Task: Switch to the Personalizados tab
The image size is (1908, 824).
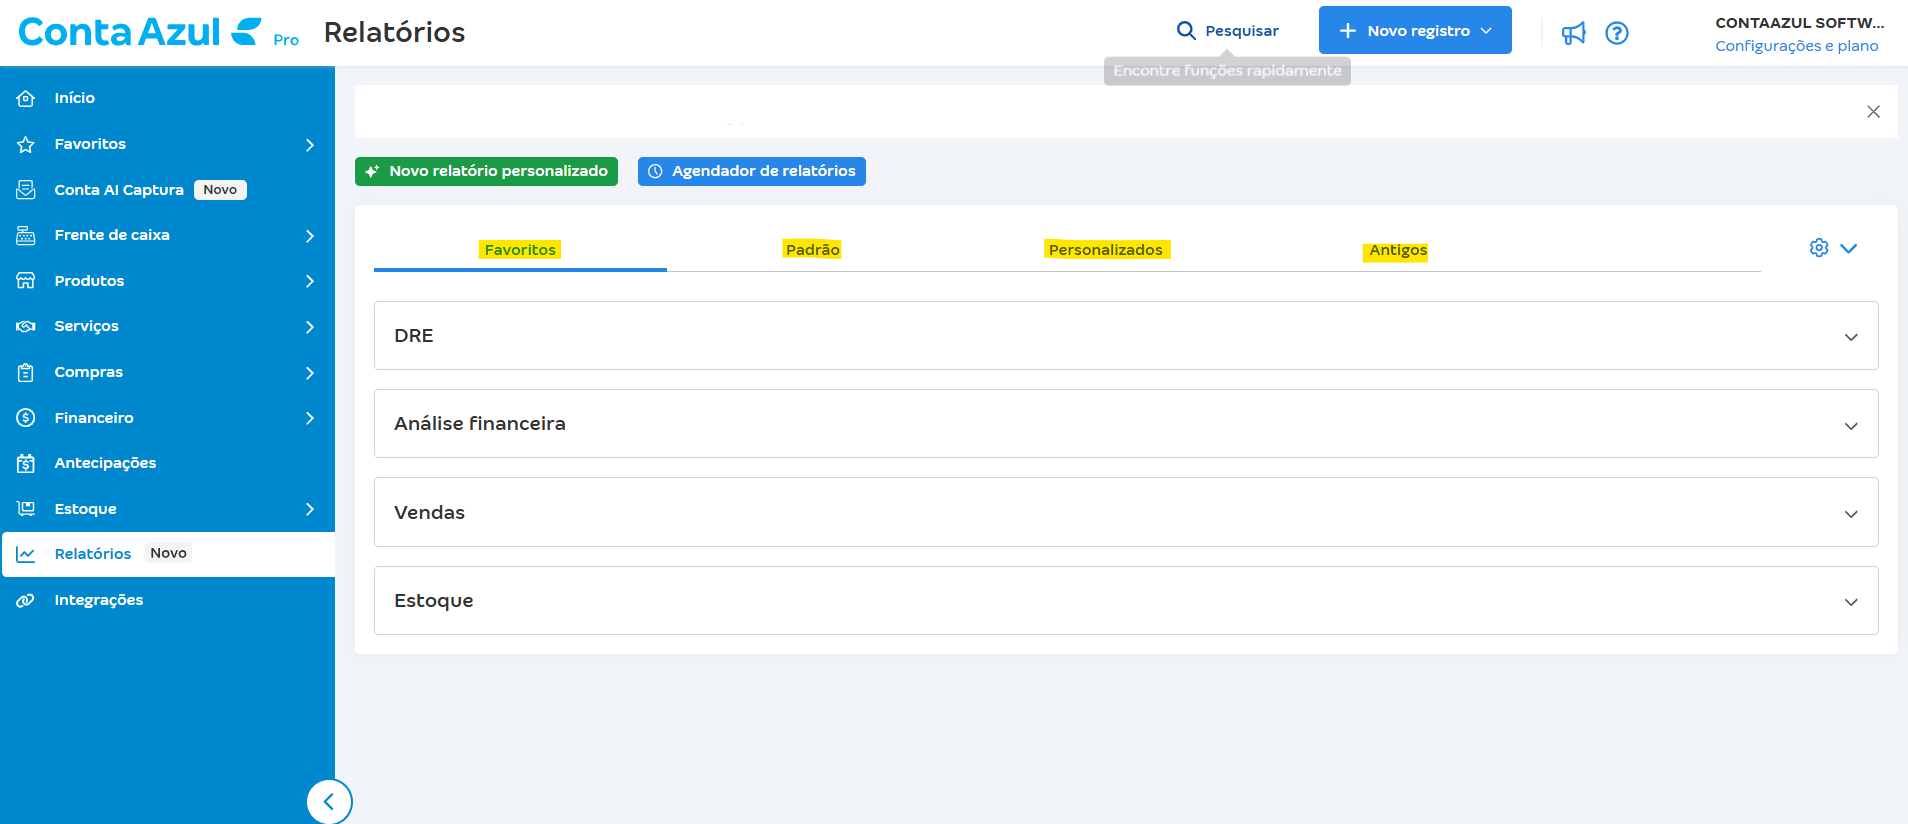Action: pyautogui.click(x=1105, y=250)
